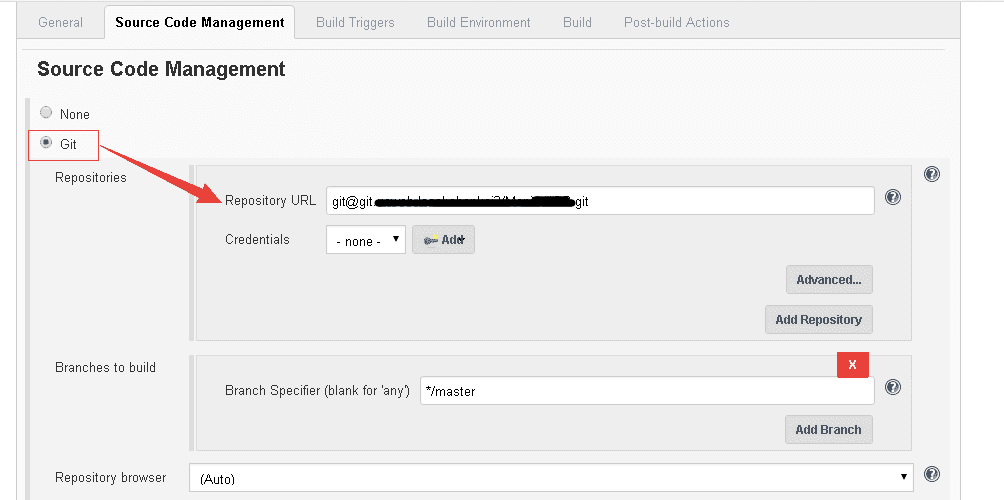Switch to the General tab

point(60,22)
